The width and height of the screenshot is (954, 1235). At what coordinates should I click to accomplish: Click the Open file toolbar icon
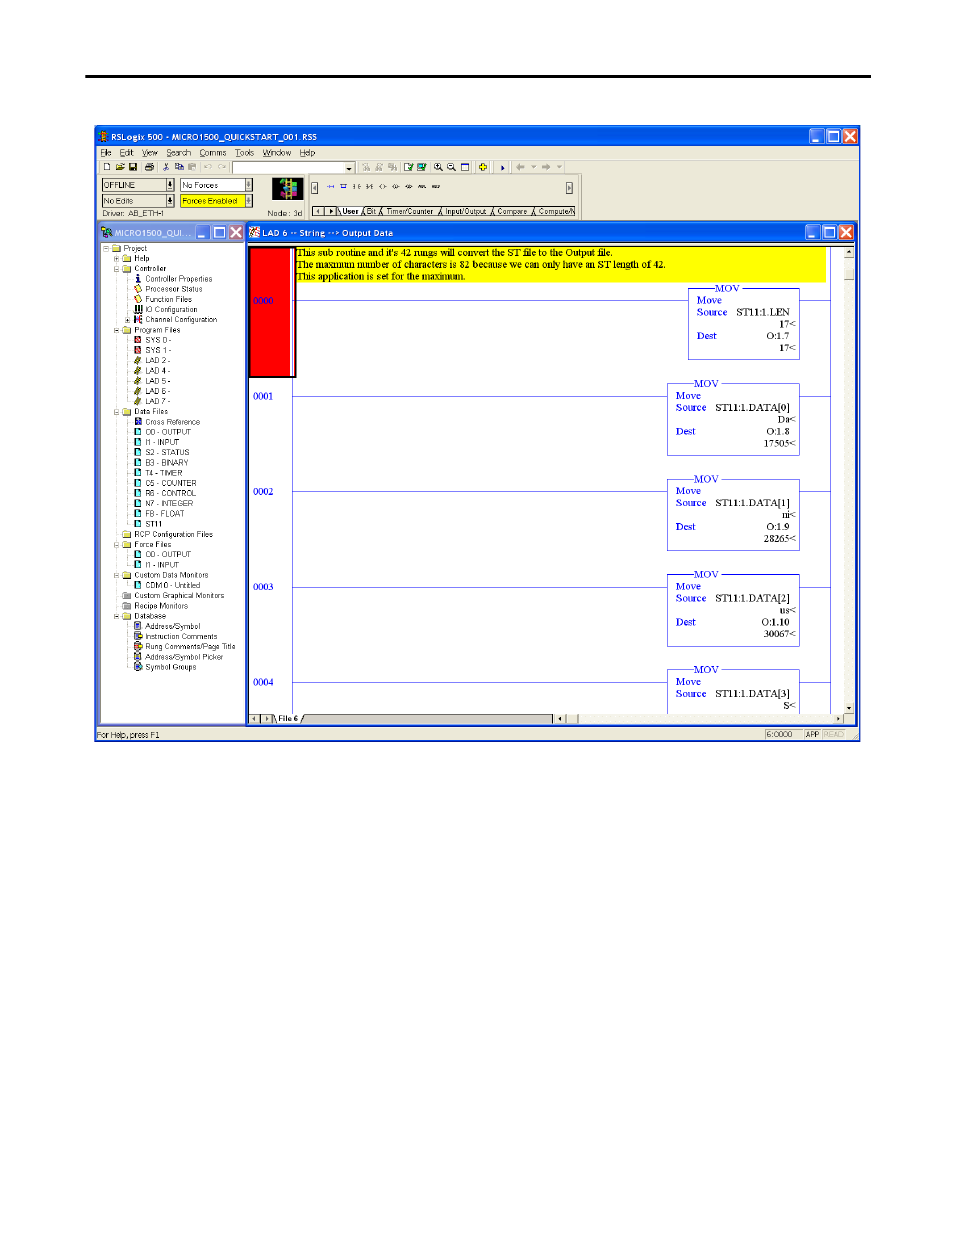(120, 167)
